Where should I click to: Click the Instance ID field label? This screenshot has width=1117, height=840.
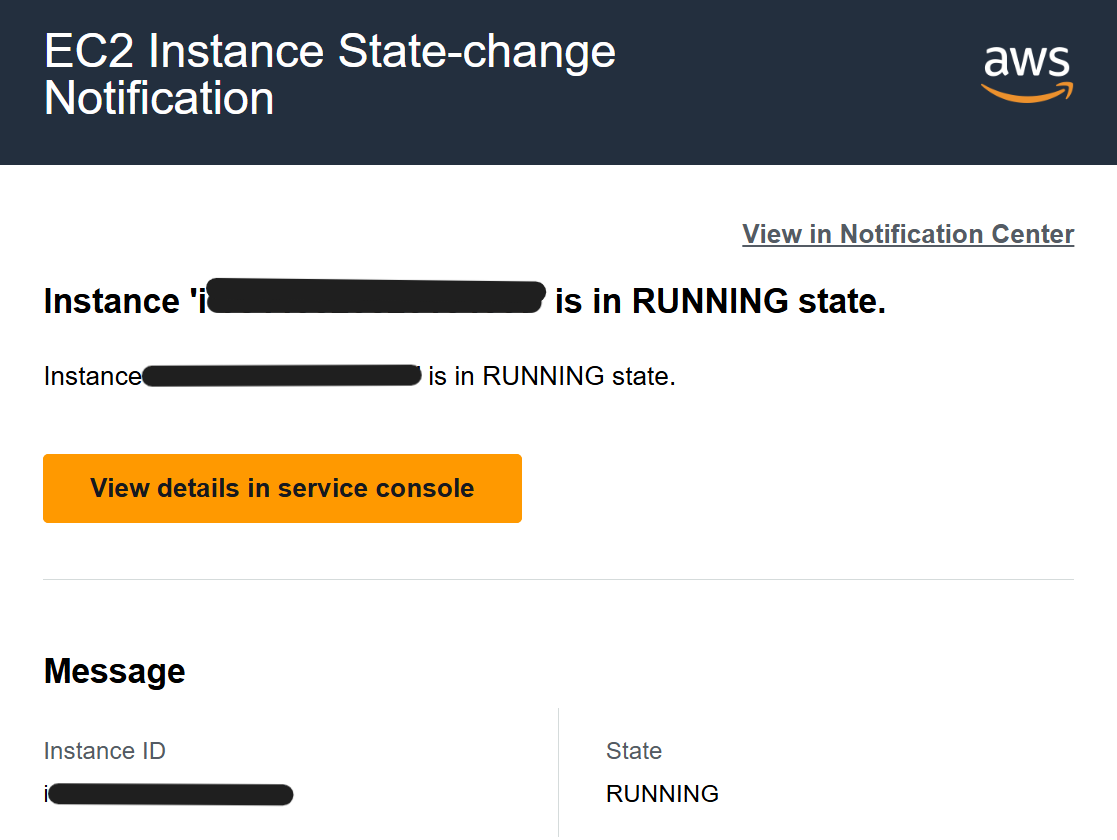(x=105, y=751)
